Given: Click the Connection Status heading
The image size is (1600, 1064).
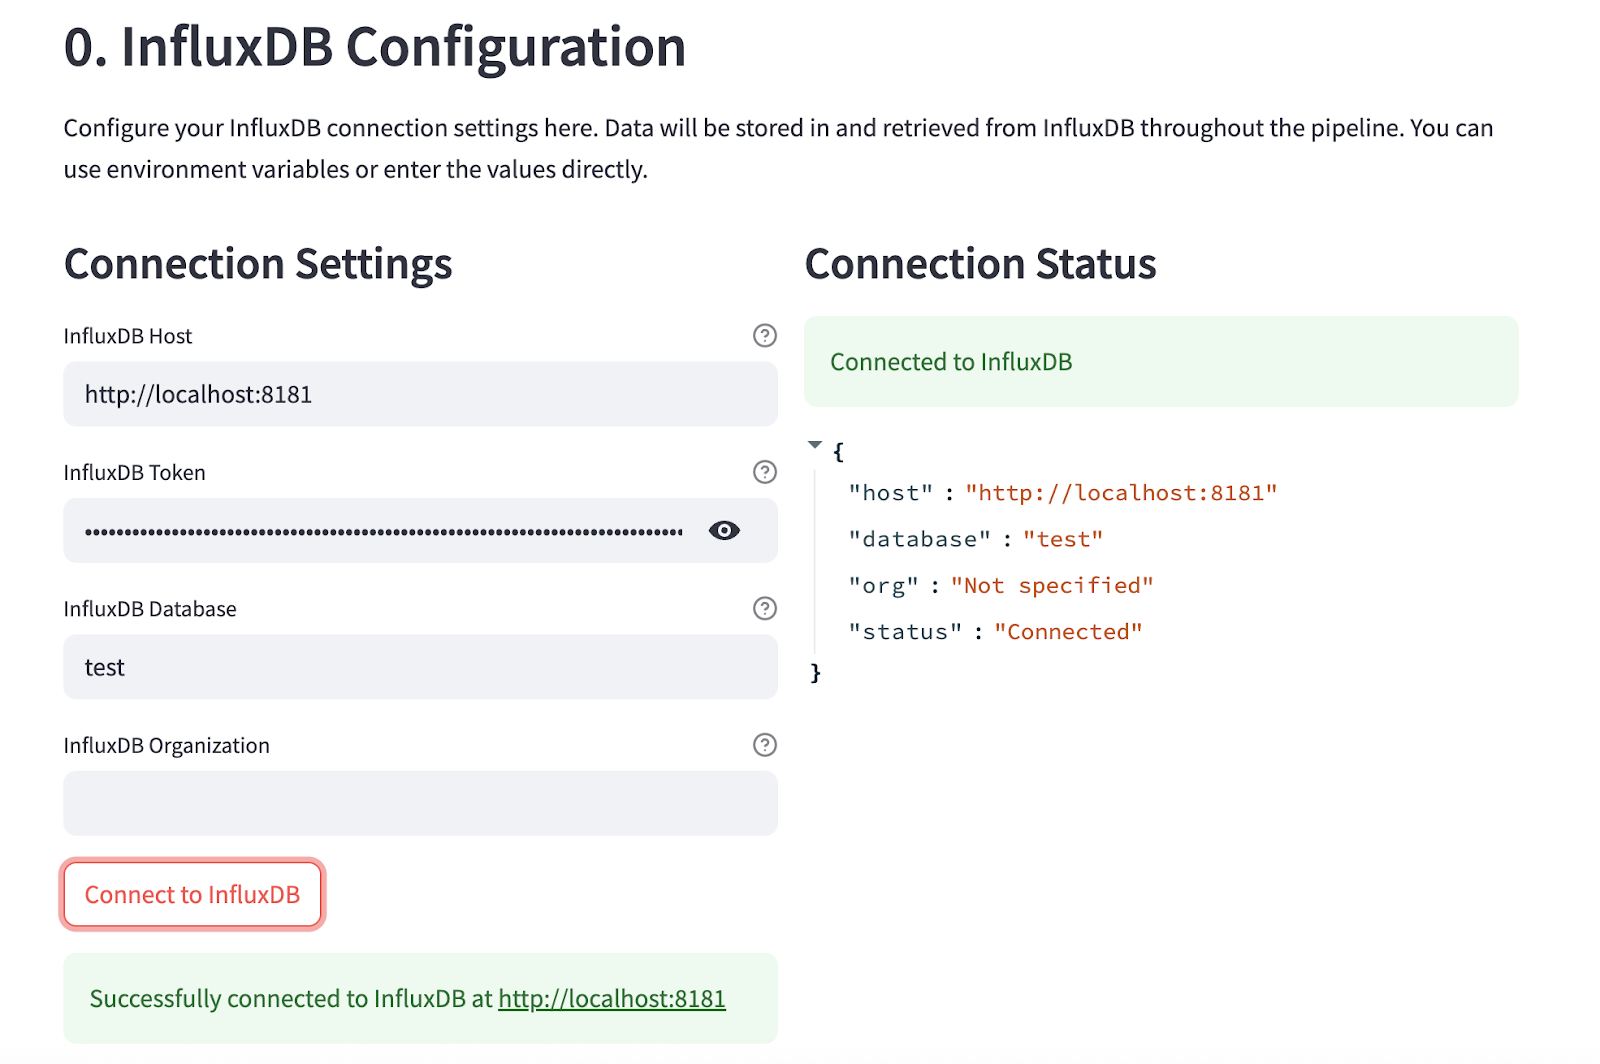Looking at the screenshot, I should pyautogui.click(x=981, y=265).
